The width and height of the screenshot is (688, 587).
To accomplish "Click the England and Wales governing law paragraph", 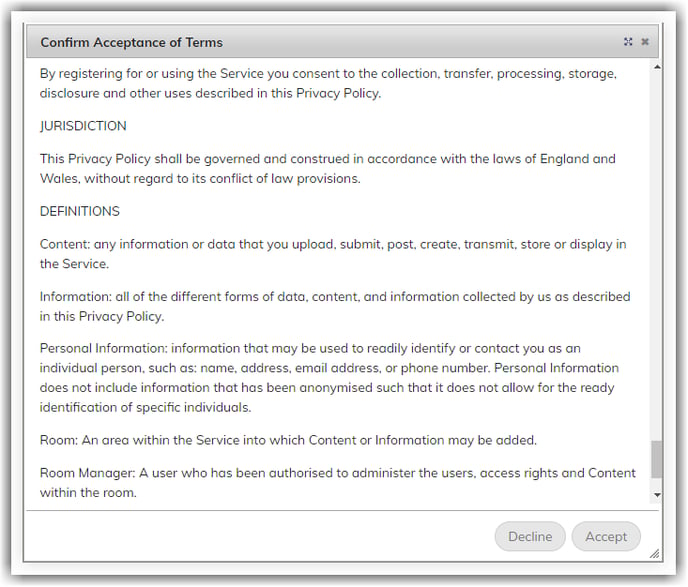I will tap(328, 168).
